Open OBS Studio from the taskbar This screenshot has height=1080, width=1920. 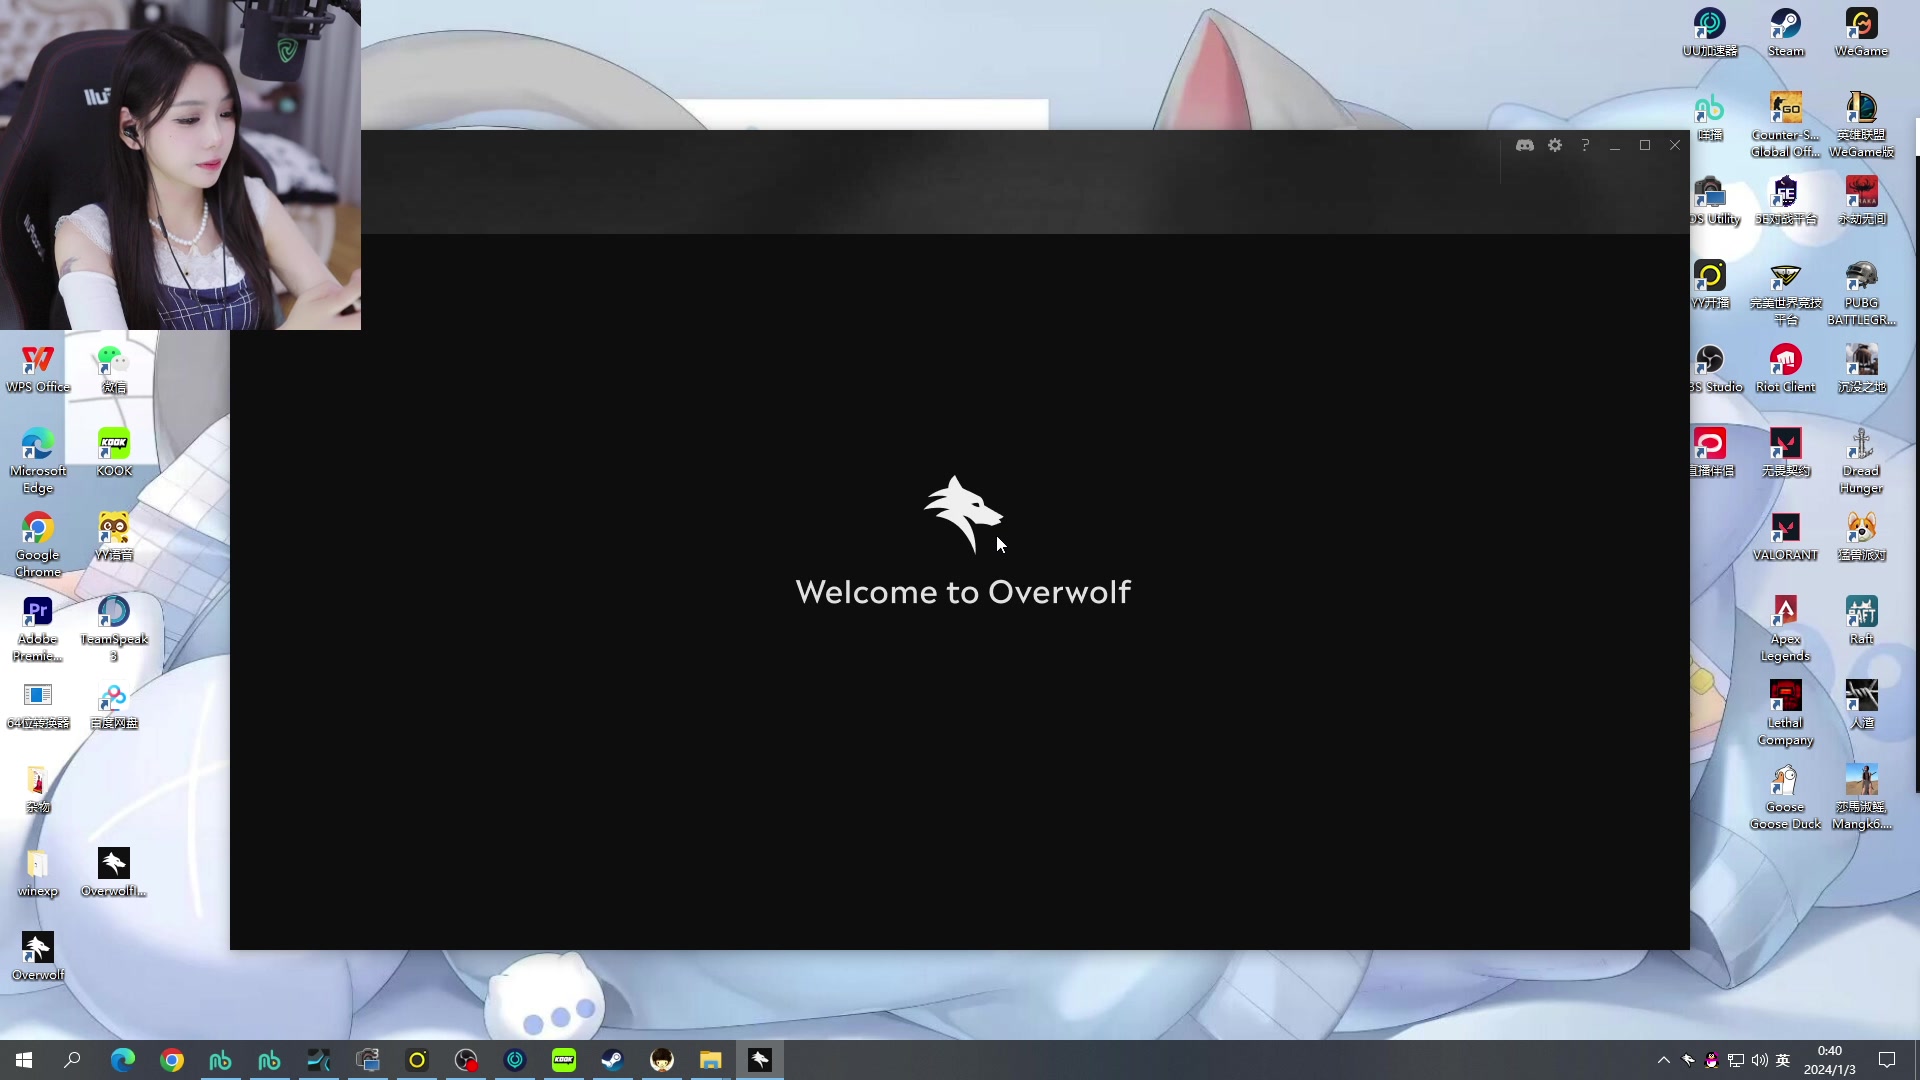click(x=466, y=1060)
